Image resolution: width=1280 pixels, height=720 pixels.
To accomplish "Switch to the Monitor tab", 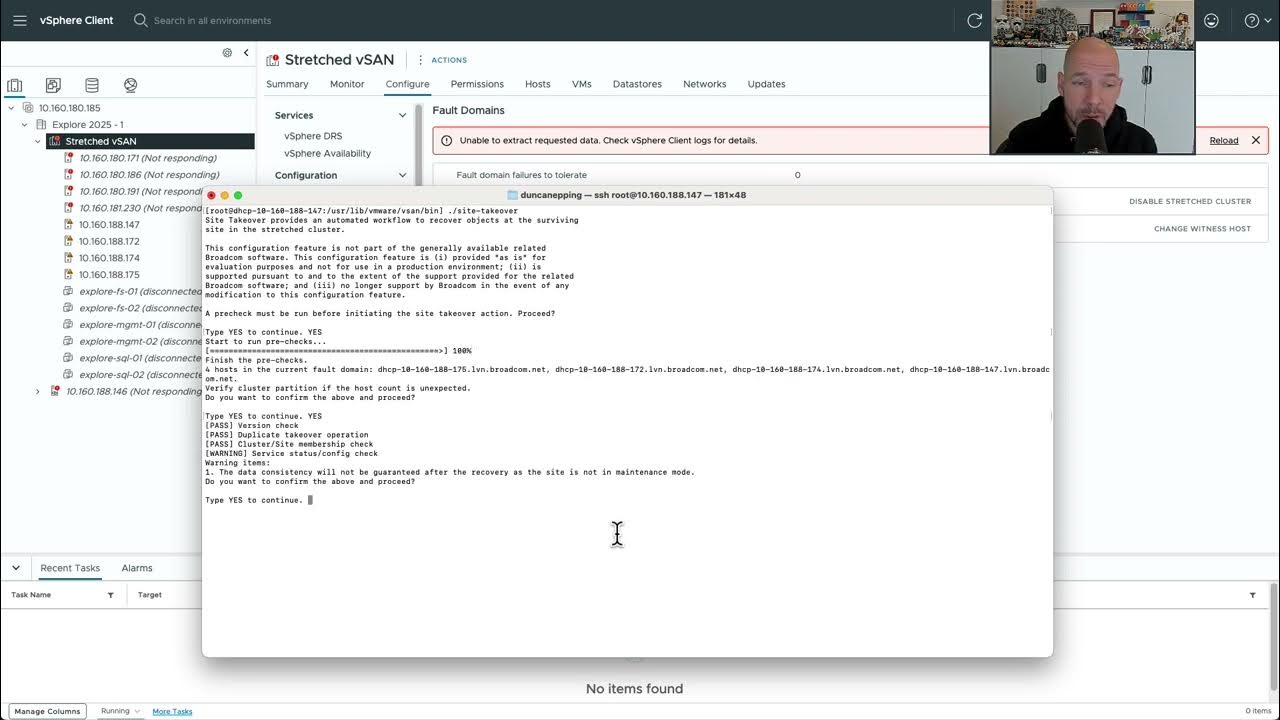I will click(x=347, y=84).
